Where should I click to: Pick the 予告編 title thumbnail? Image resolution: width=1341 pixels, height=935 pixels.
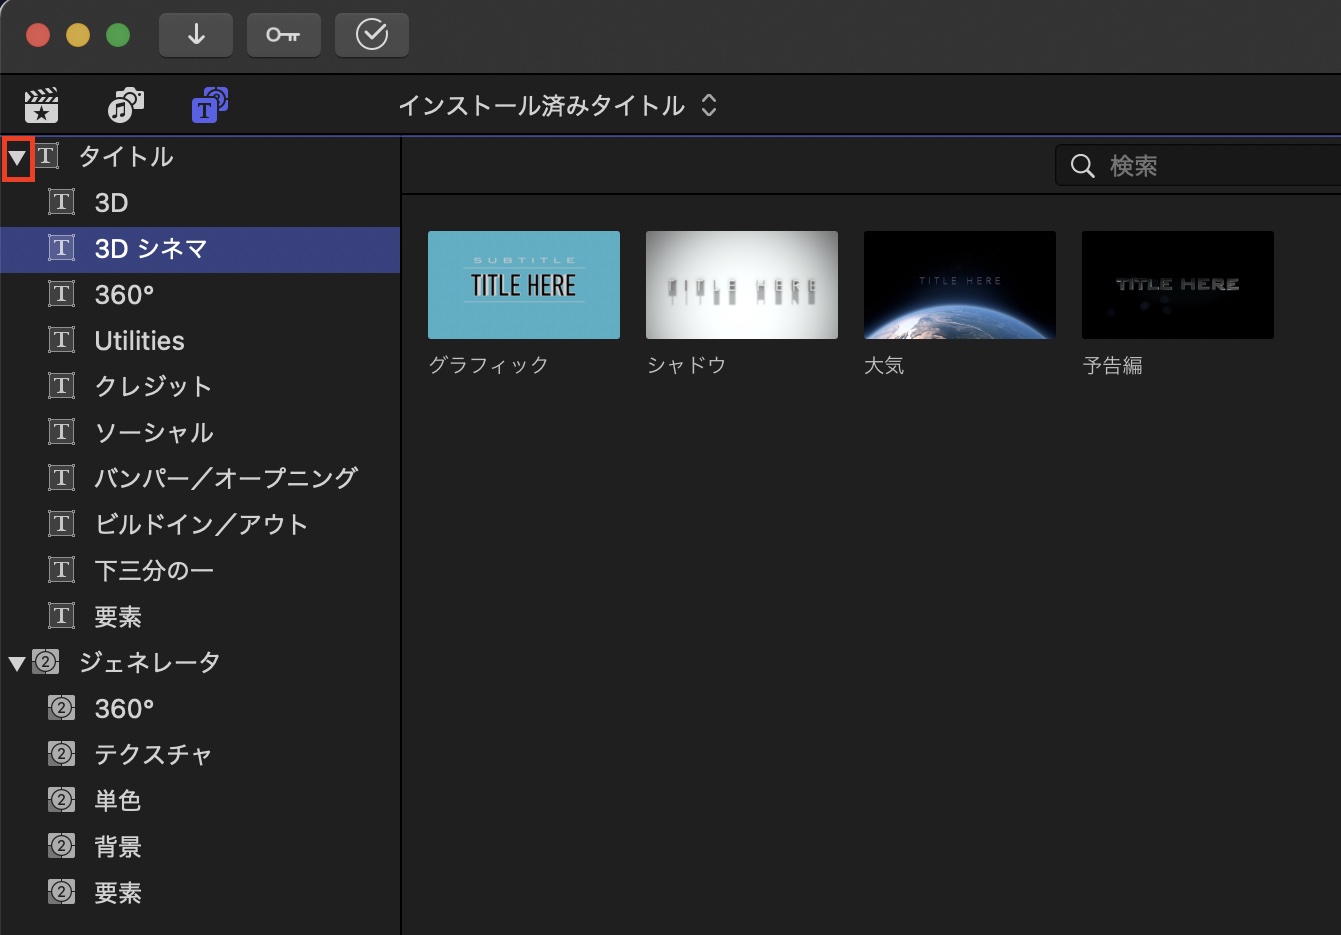(x=1177, y=285)
